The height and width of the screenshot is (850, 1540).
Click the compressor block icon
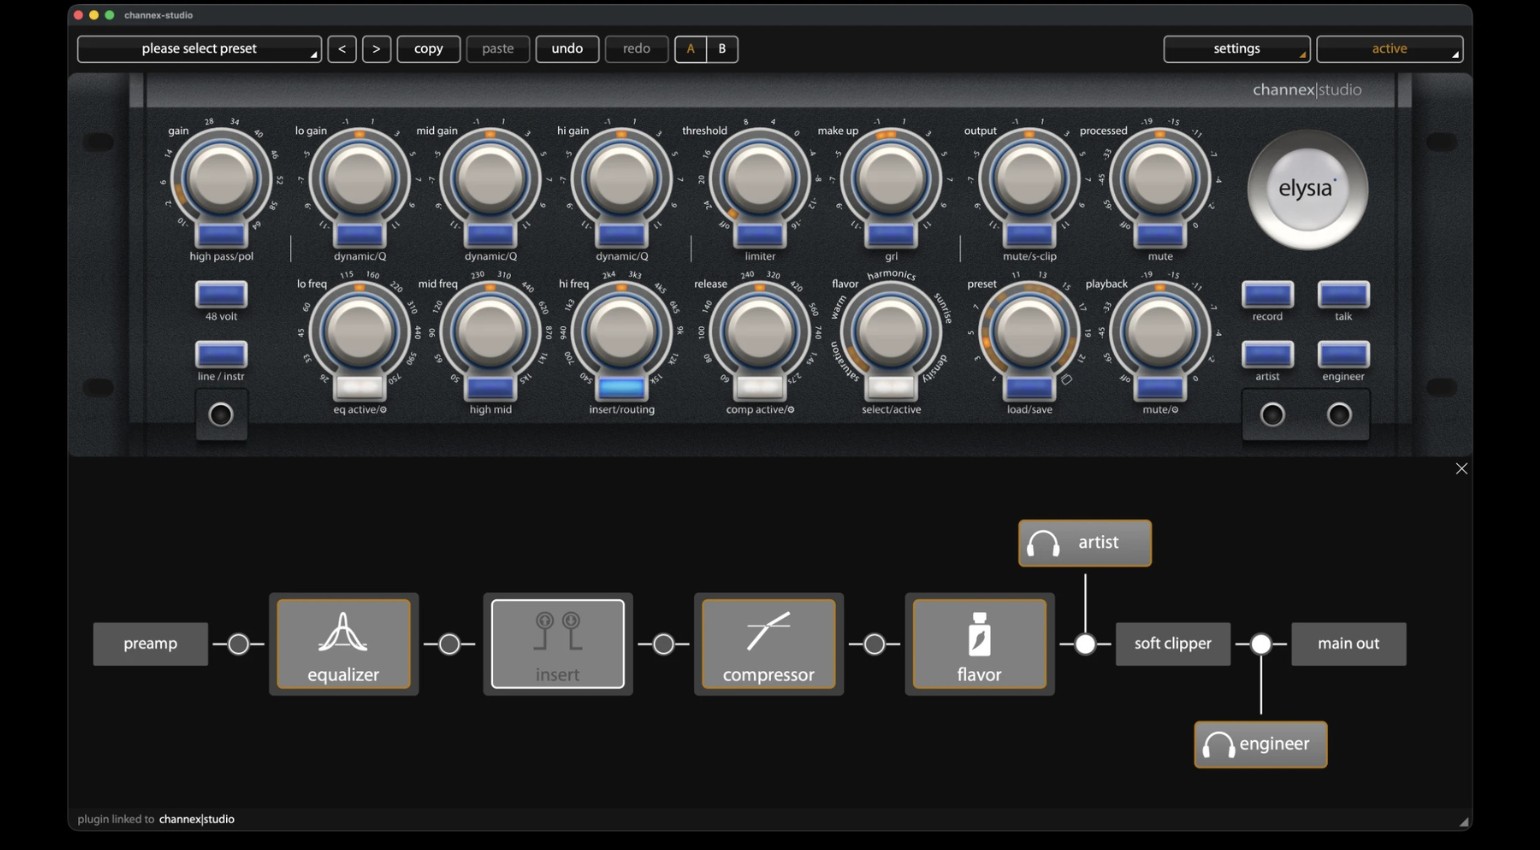pos(768,634)
